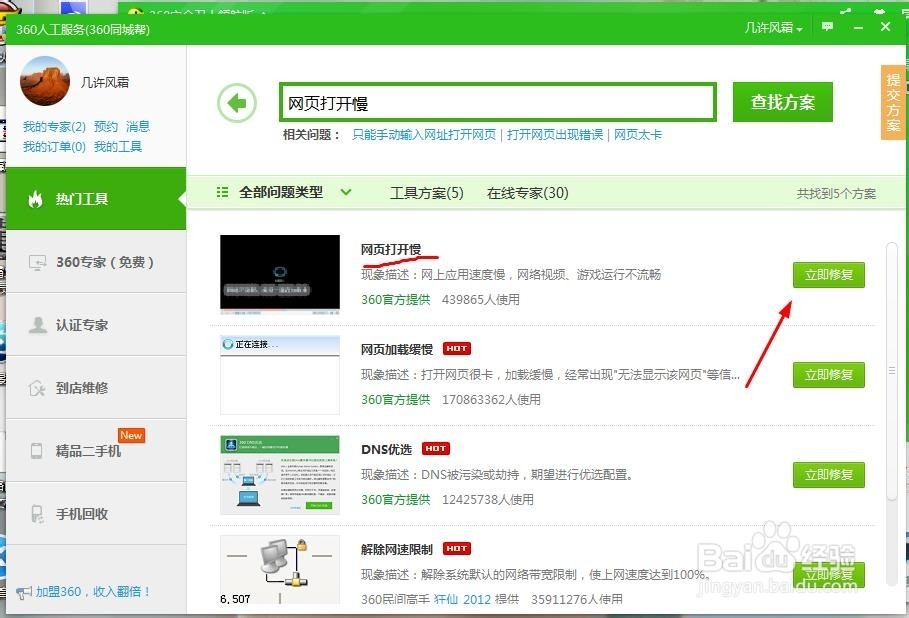Click 立即修复 for DNS优选
Screen dimensions: 909x618
click(x=828, y=475)
